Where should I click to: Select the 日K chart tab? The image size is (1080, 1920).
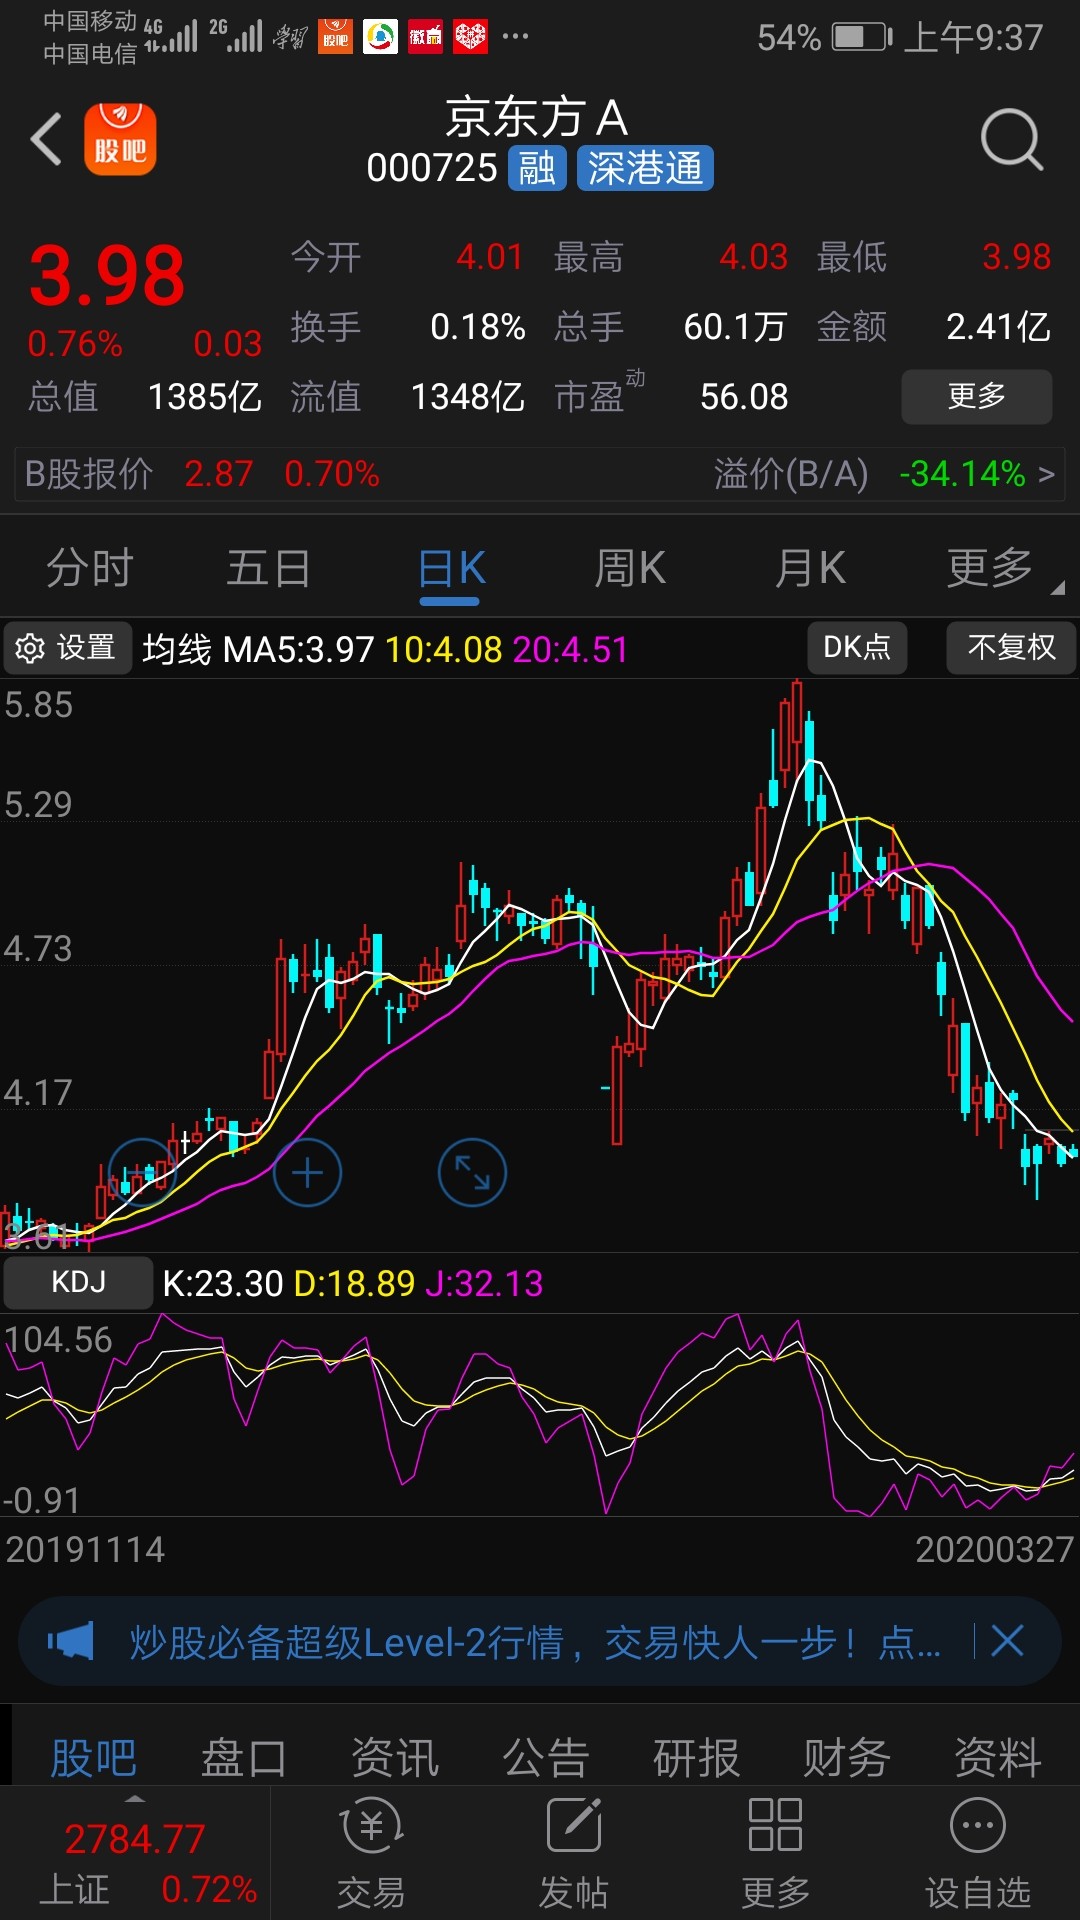pos(450,570)
